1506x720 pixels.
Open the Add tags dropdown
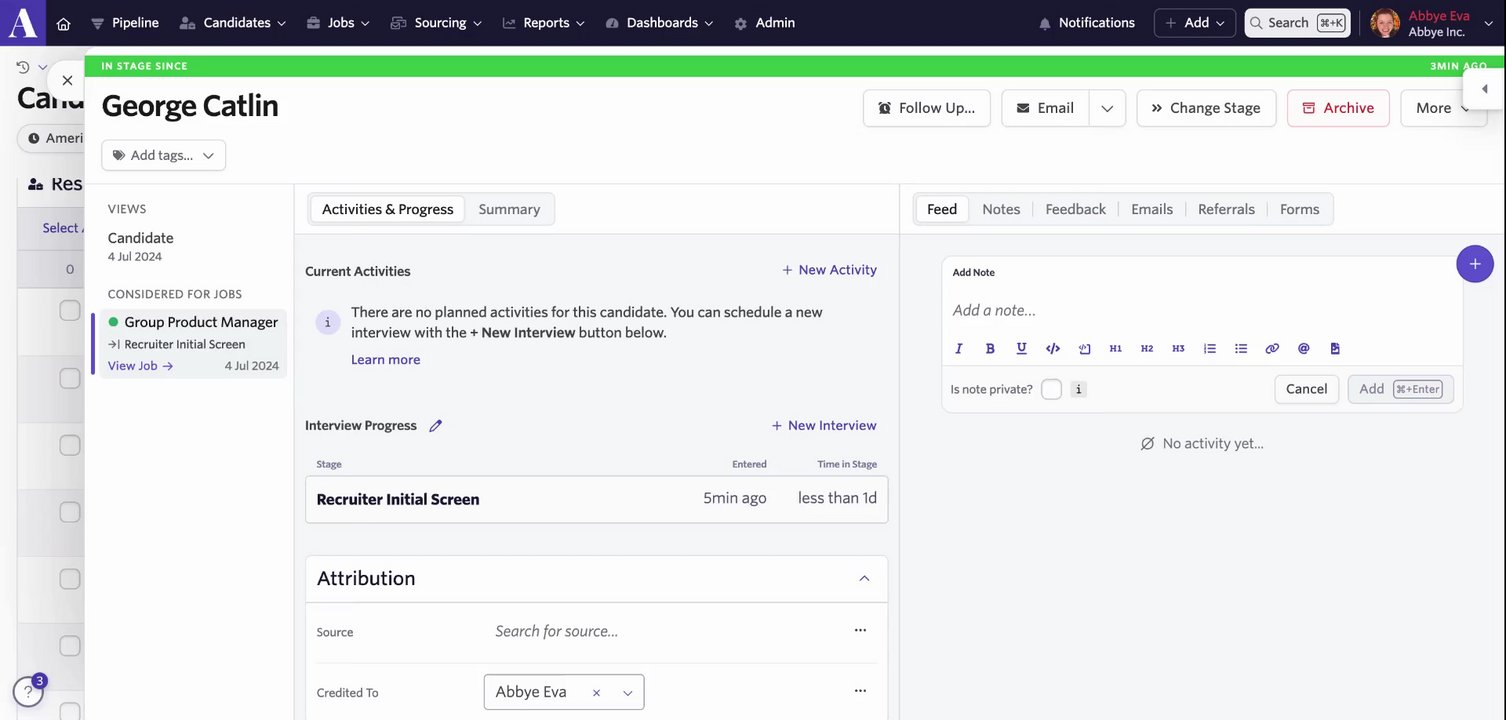click(x=163, y=156)
